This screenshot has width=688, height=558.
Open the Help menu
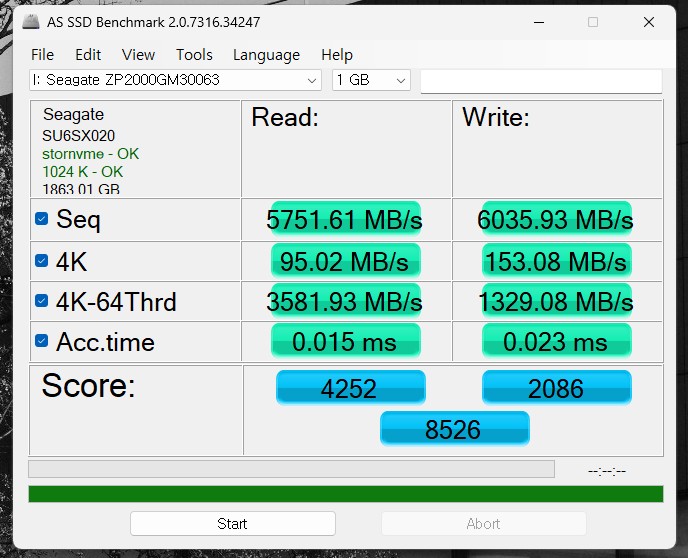tap(337, 55)
